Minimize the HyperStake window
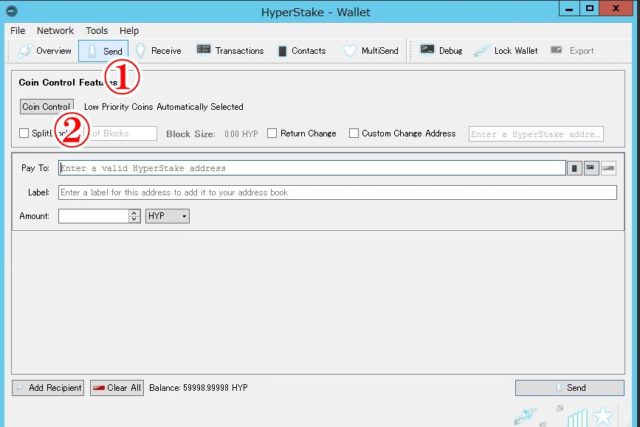Image resolution: width=640 pixels, height=427 pixels. point(569,8)
